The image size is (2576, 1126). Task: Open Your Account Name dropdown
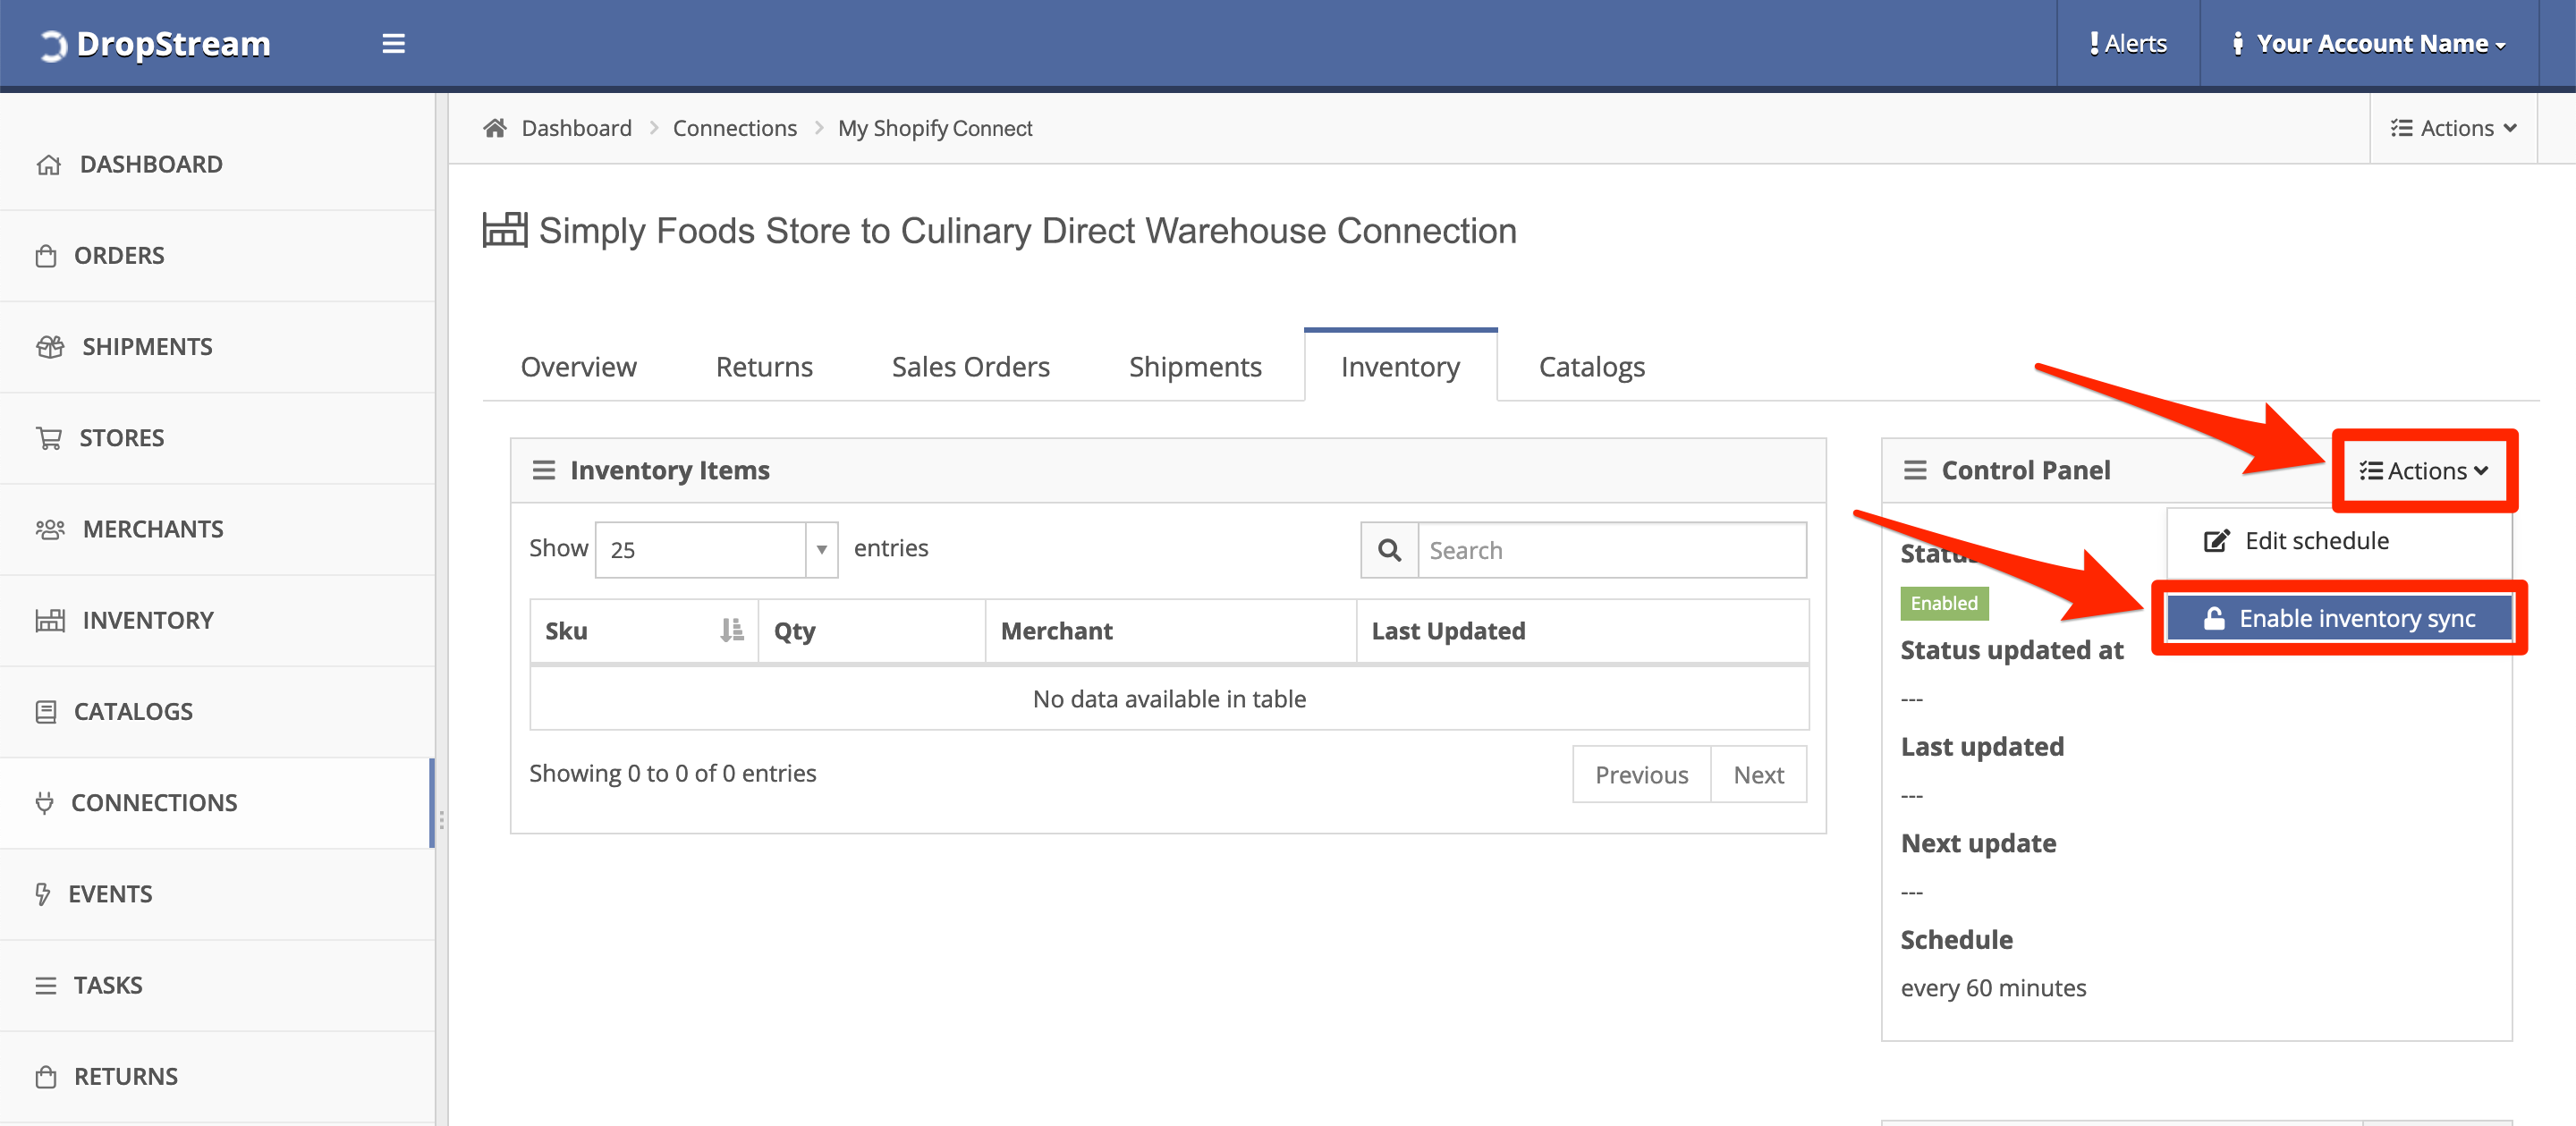pos(2369,44)
